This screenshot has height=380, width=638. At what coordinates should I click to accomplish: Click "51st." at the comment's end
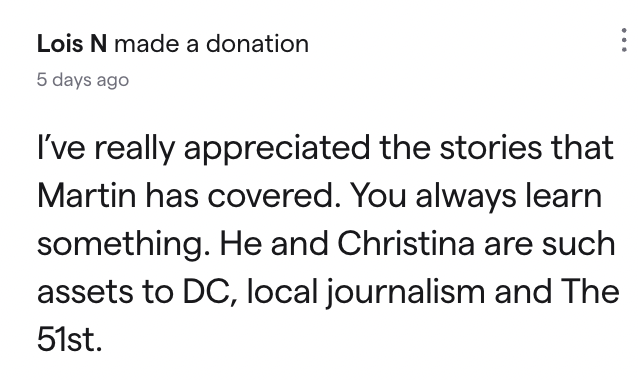click(x=69, y=339)
